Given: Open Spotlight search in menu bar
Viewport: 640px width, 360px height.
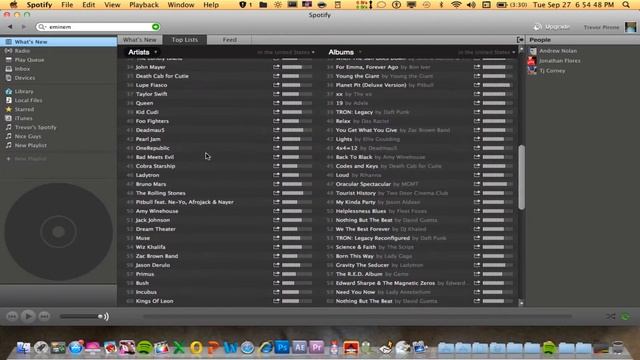Looking at the screenshot, I should 626,5.
